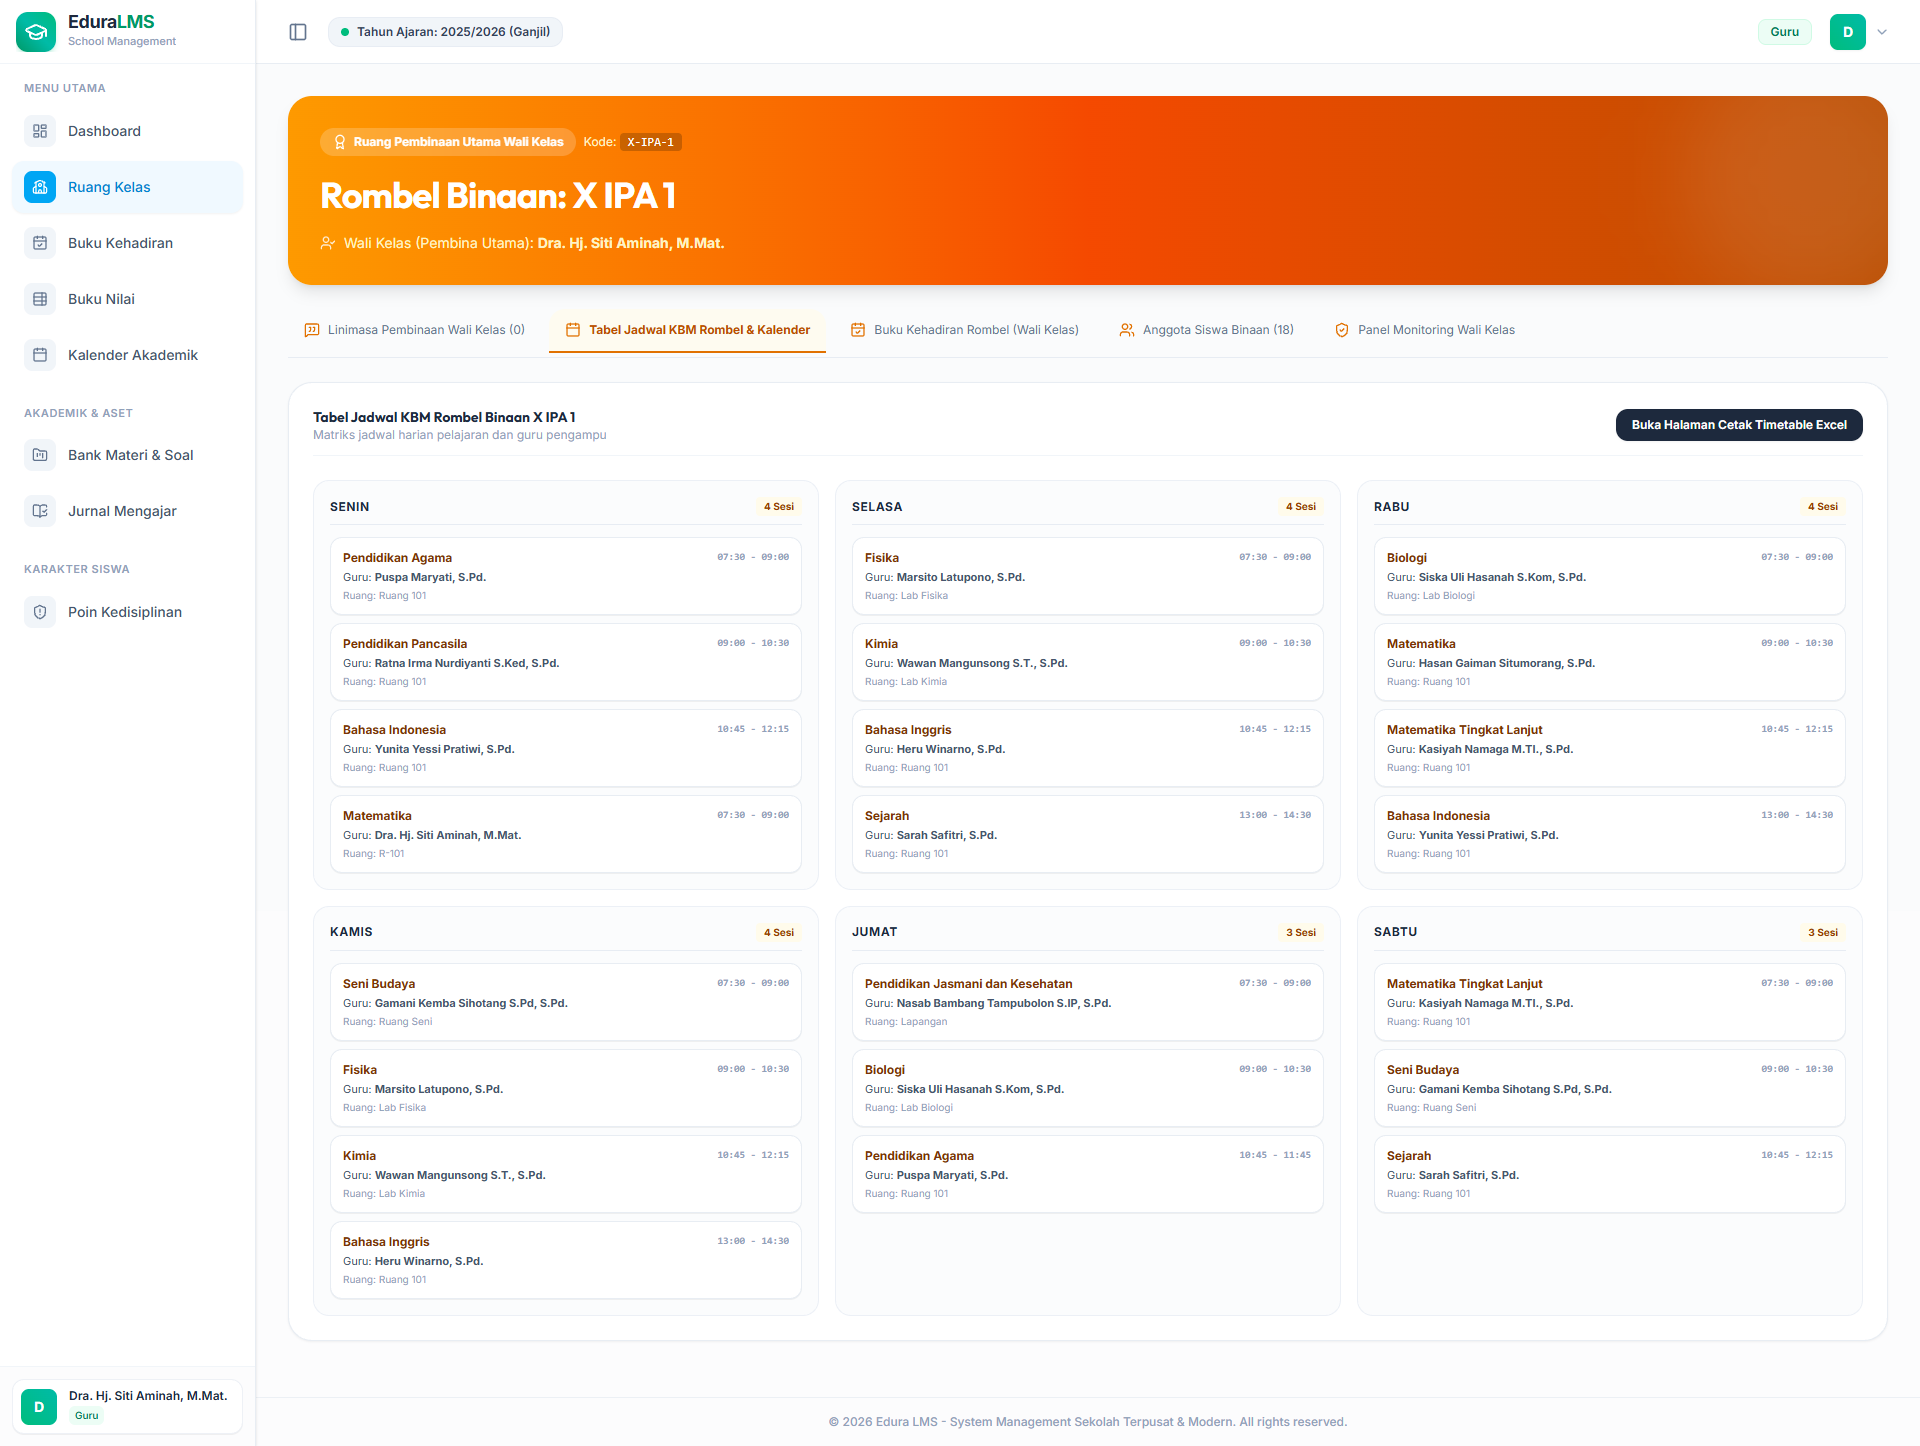Expand the user account chevron dropdown
The image size is (1920, 1446).
(1882, 32)
